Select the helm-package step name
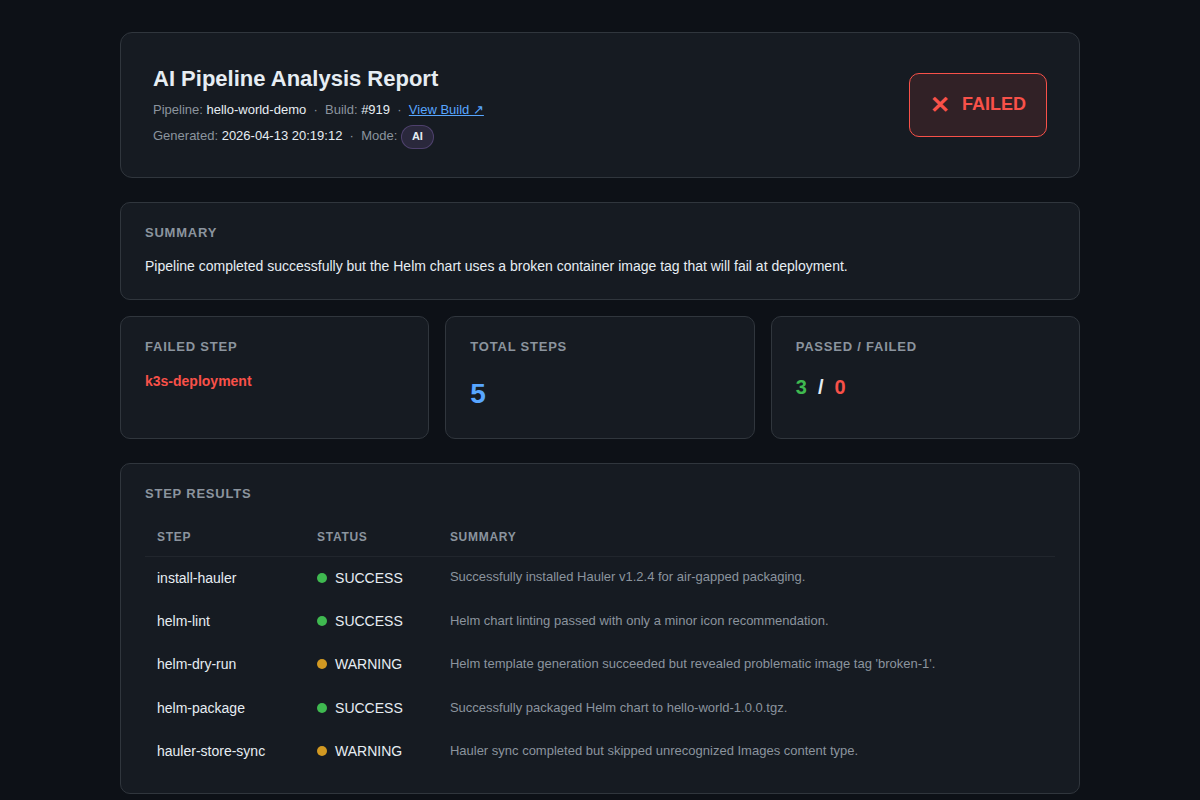This screenshot has width=1200, height=800. (201, 708)
